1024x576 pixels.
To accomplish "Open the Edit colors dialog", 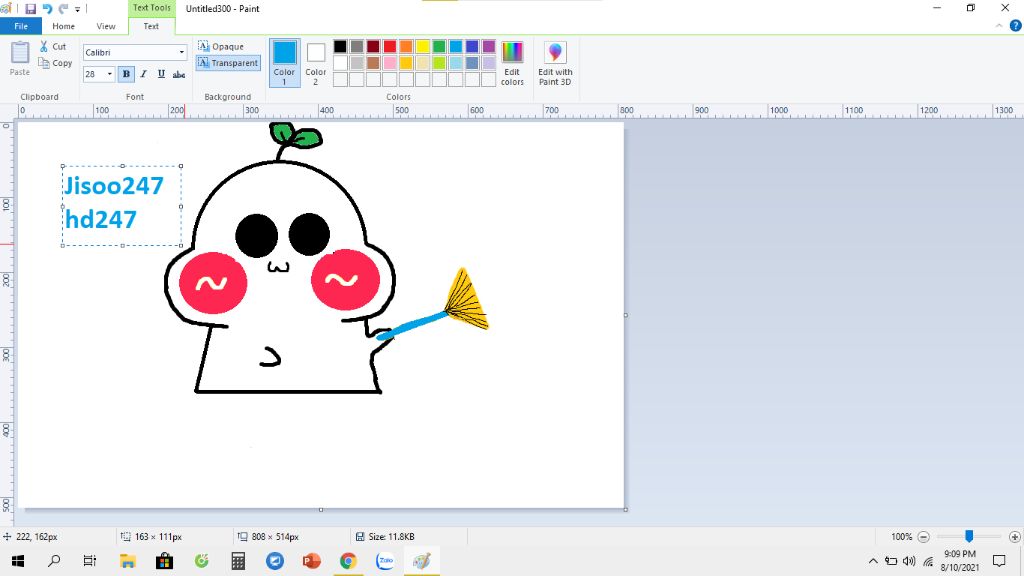I will tap(512, 63).
